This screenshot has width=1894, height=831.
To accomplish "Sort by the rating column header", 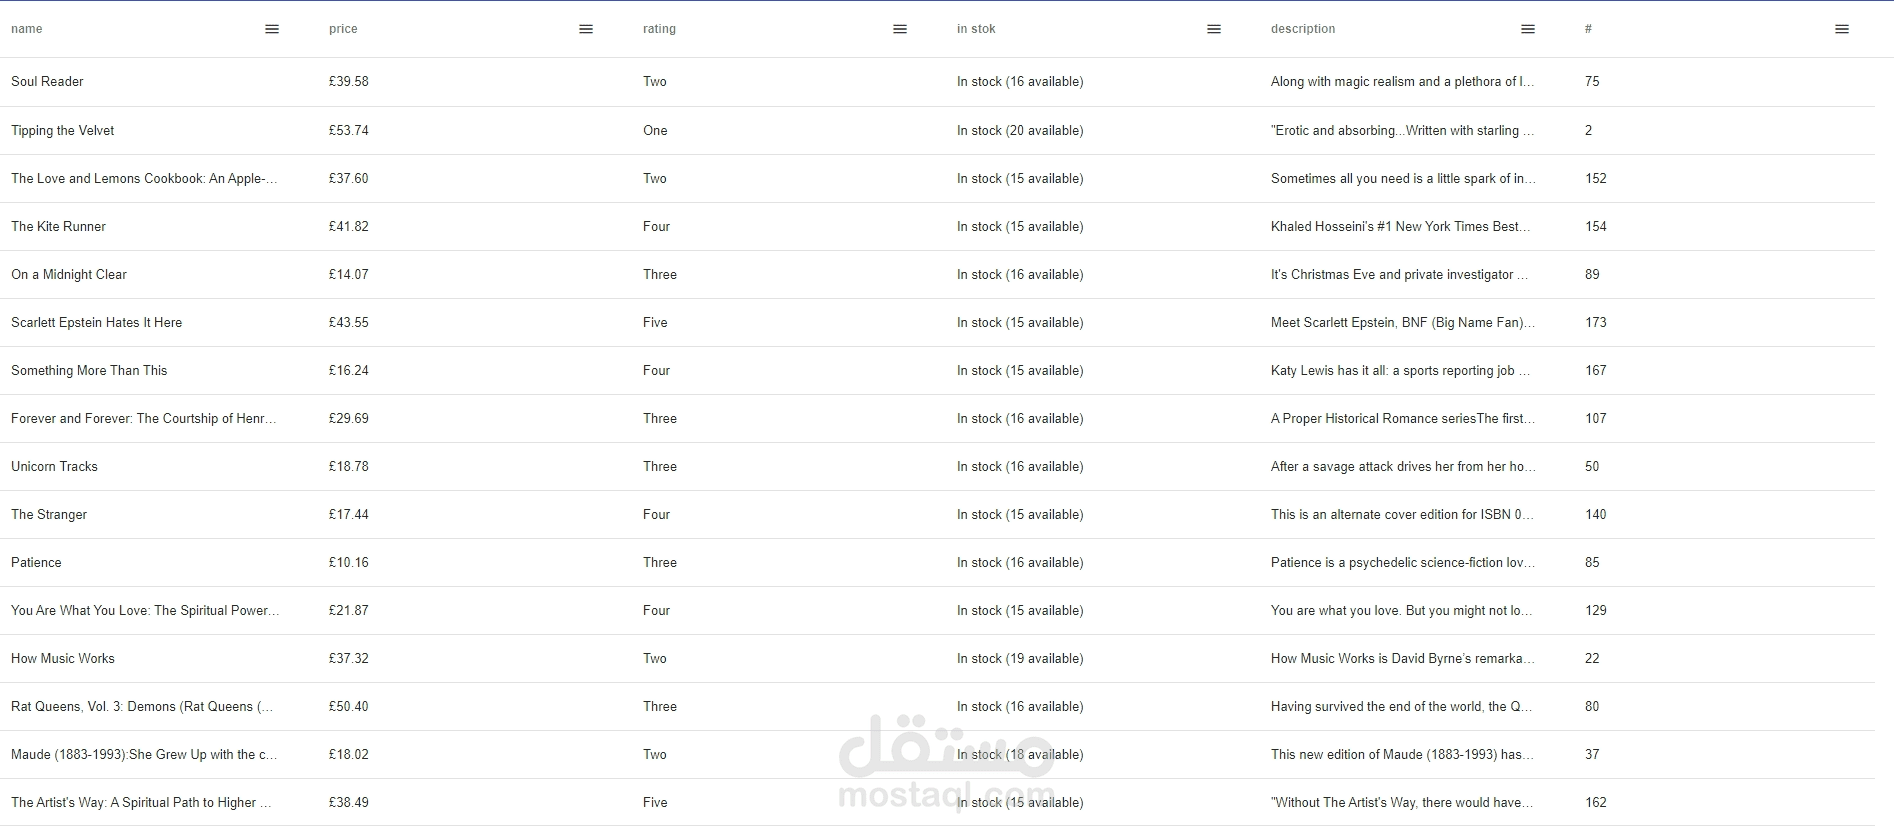I will pyautogui.click(x=659, y=29).
